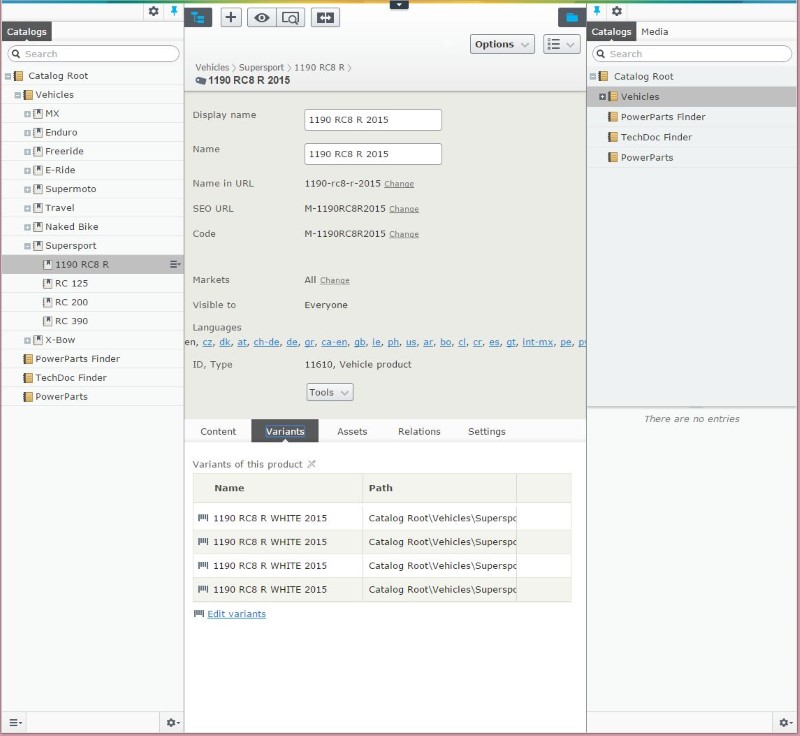This screenshot has width=800, height=736.
Task: Select TechDoc Finder in left tree
Action: [71, 377]
